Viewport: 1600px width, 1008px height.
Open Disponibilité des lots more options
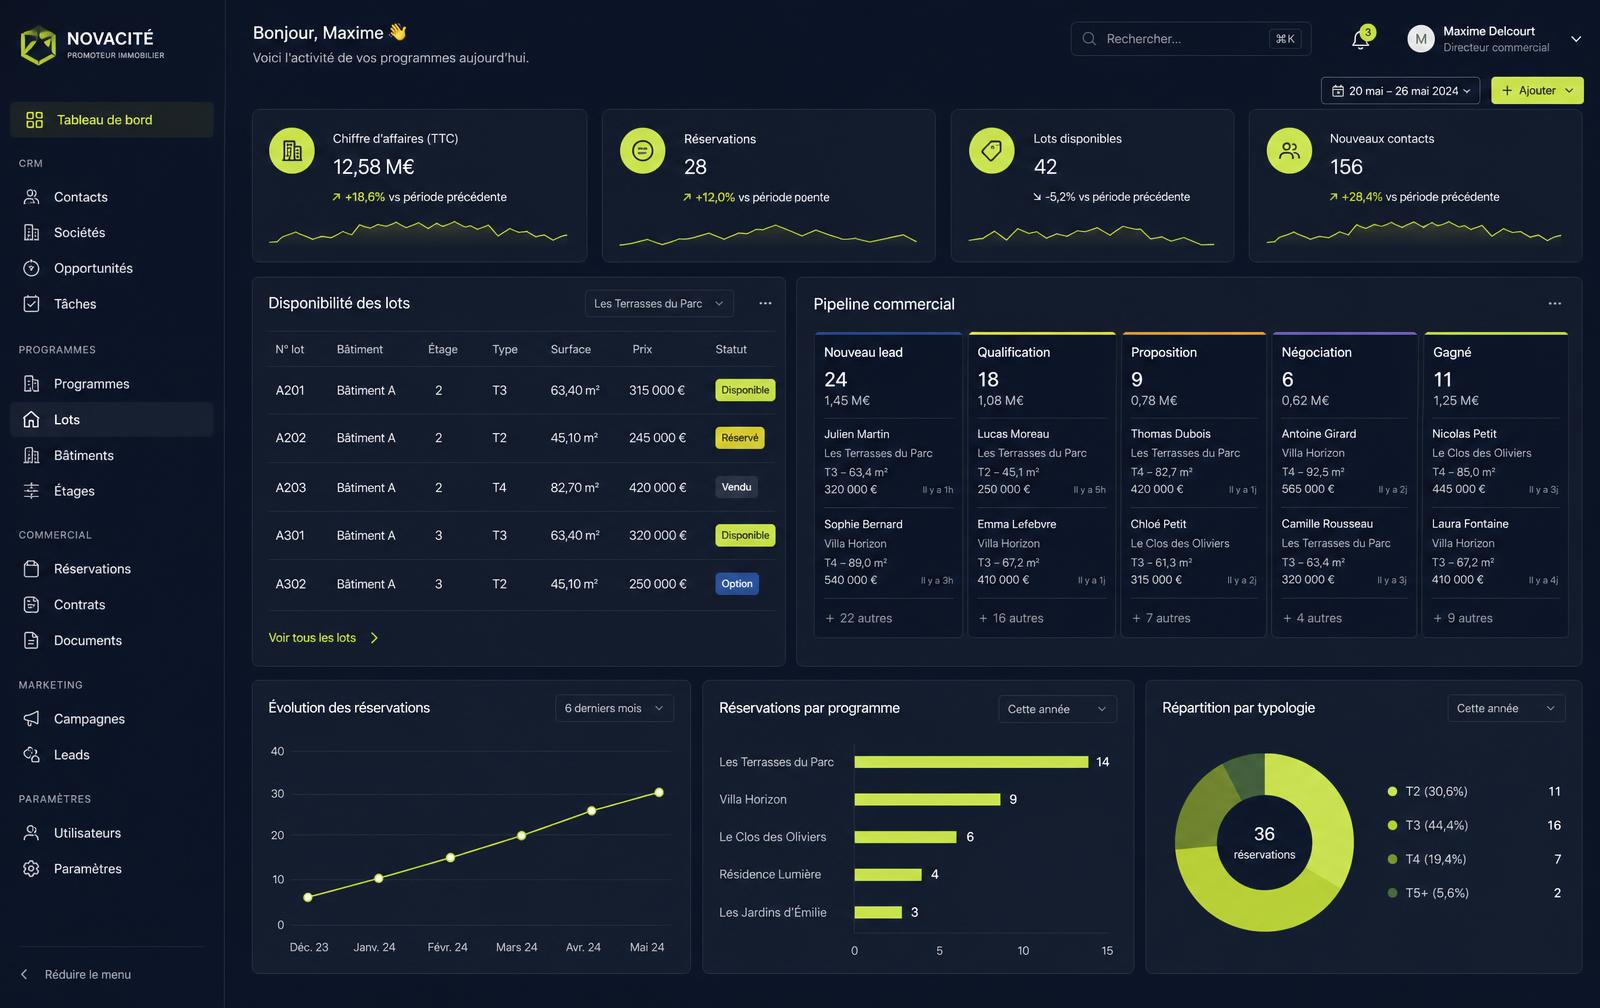[x=765, y=303]
